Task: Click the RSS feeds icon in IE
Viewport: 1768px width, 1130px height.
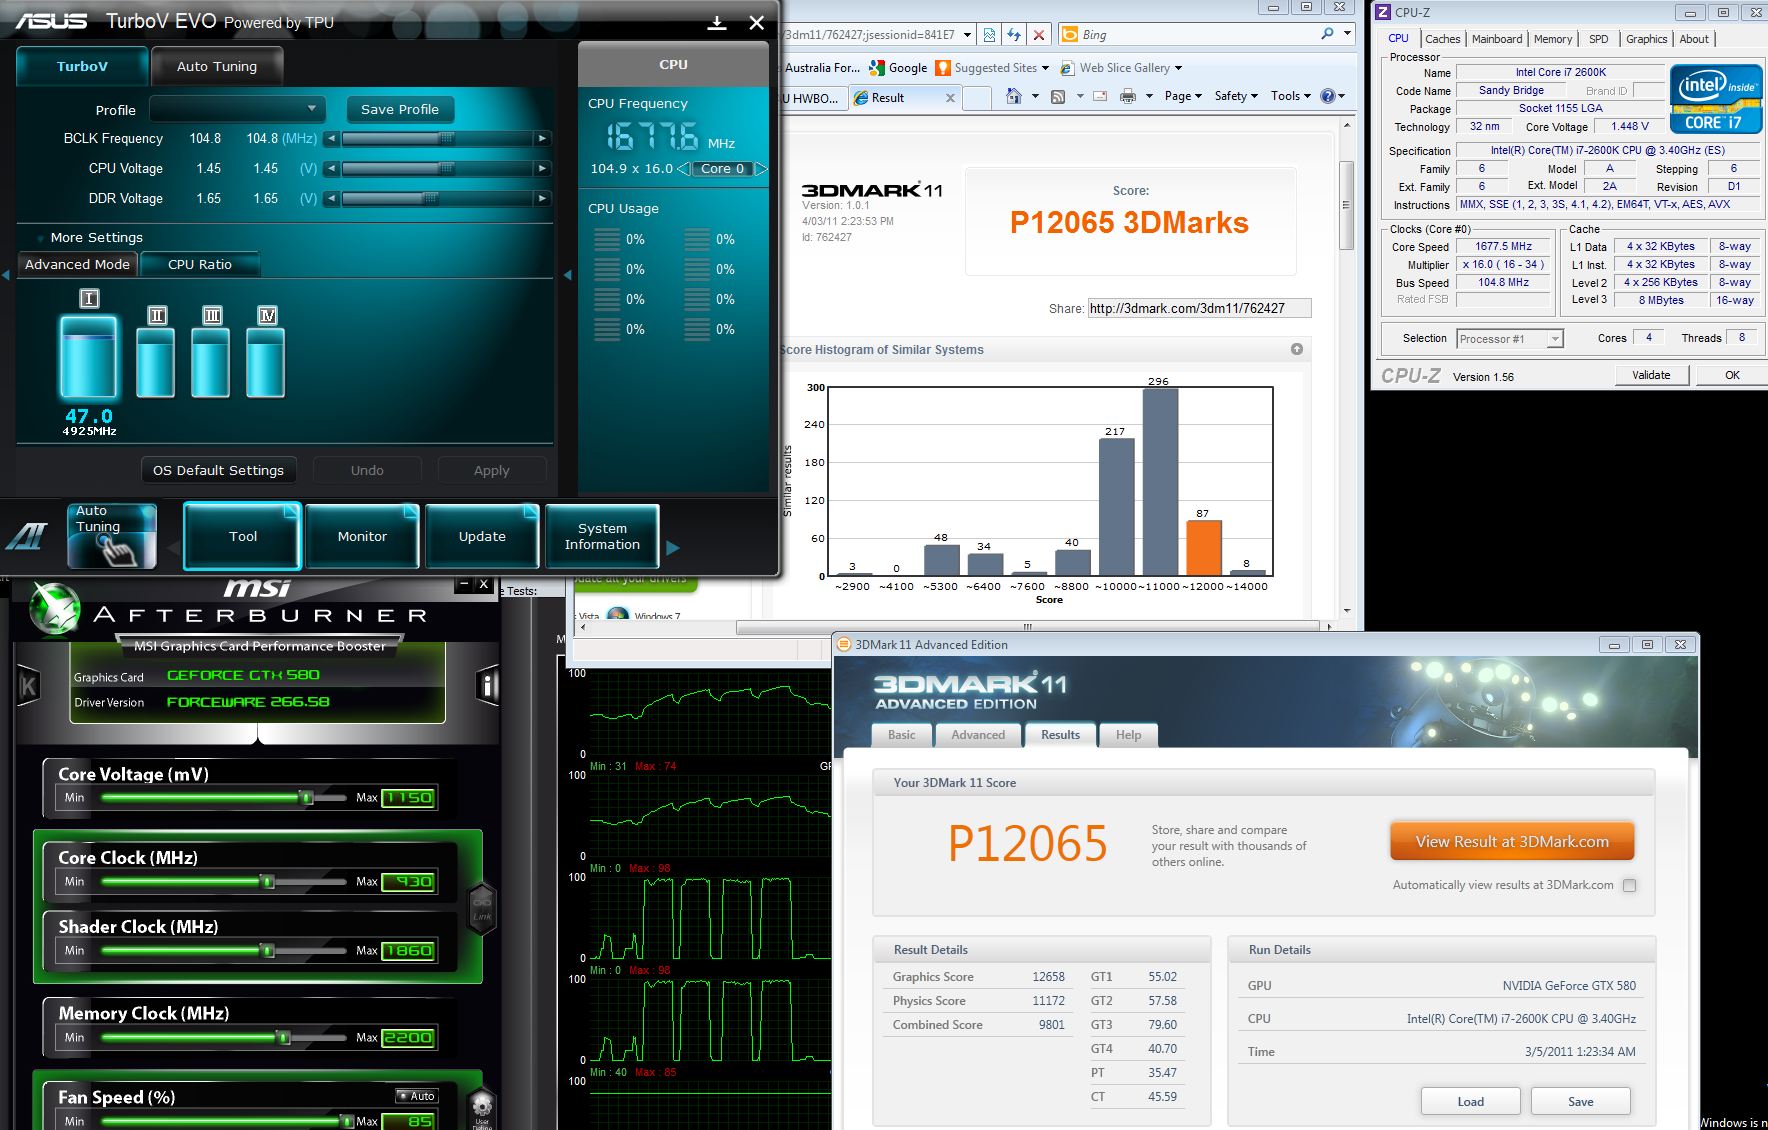Action: click(x=1058, y=96)
